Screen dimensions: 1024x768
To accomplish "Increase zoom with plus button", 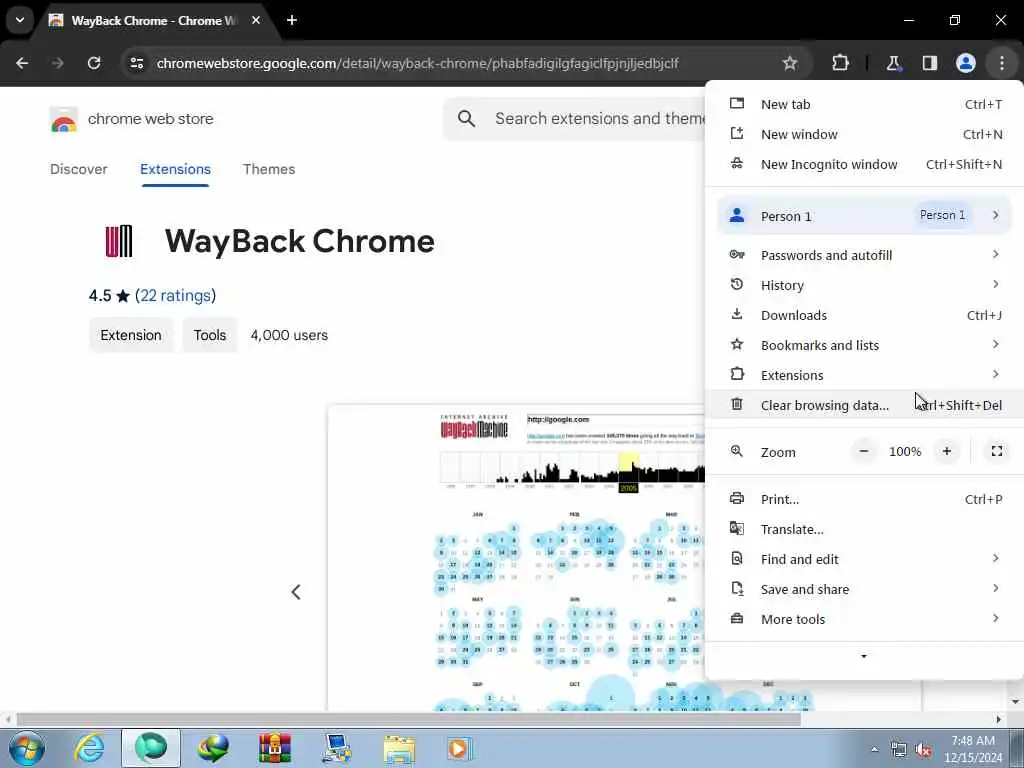I will (946, 451).
